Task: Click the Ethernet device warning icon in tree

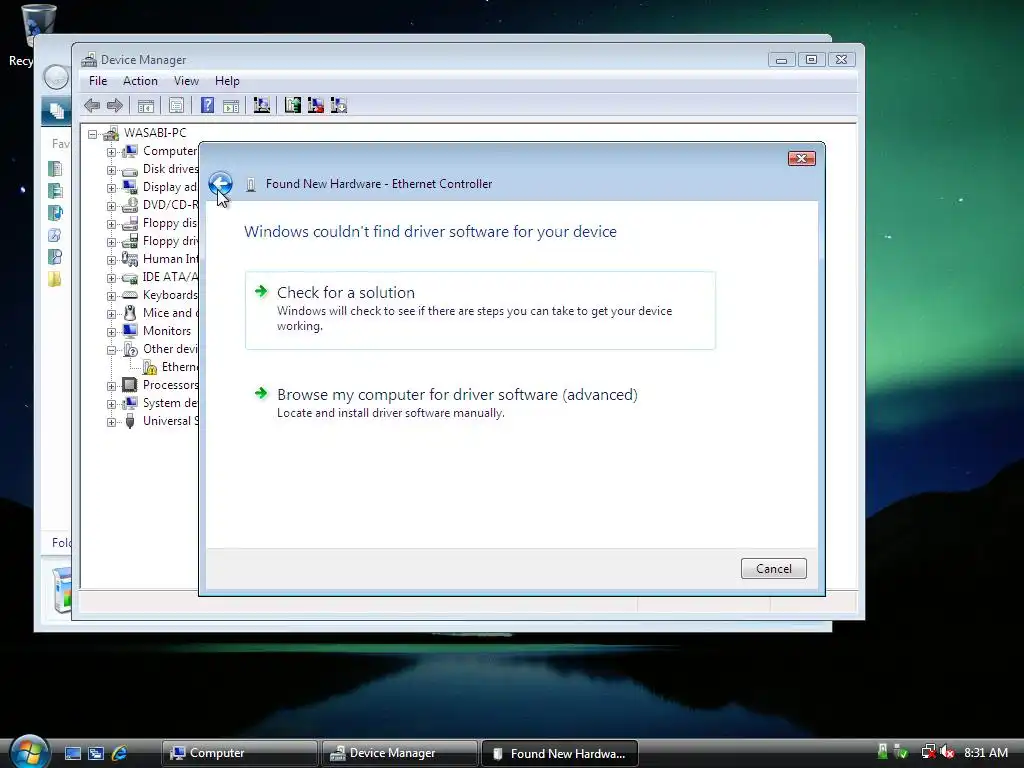Action: (x=150, y=367)
